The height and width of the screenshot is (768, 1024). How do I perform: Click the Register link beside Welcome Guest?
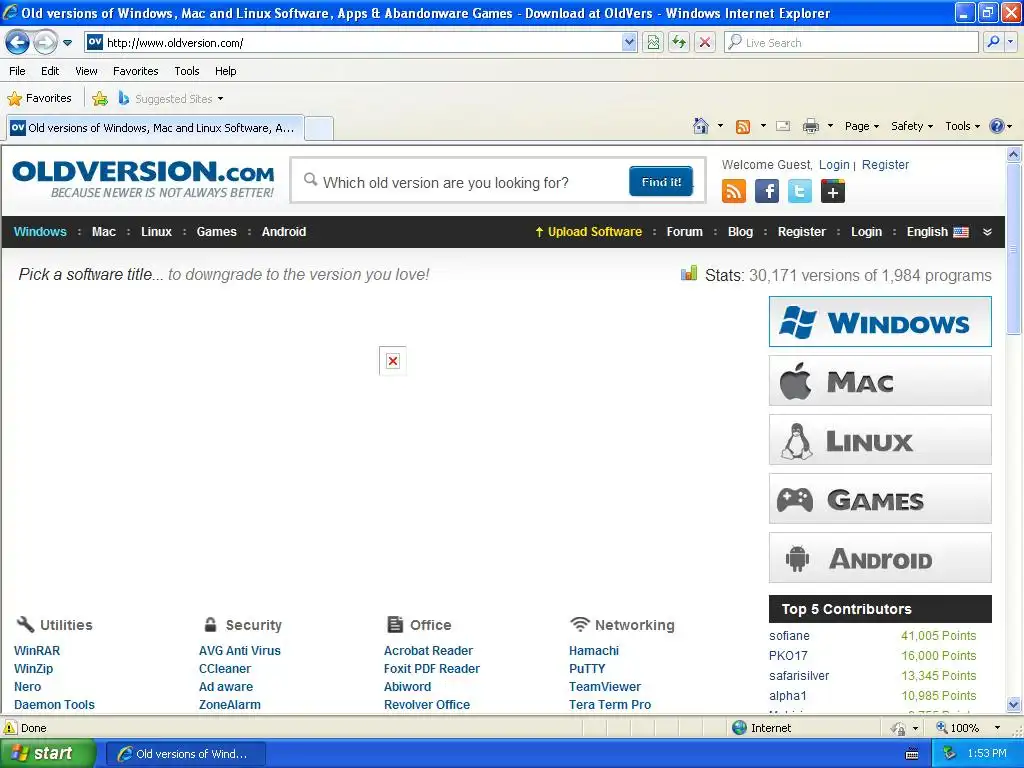[885, 165]
